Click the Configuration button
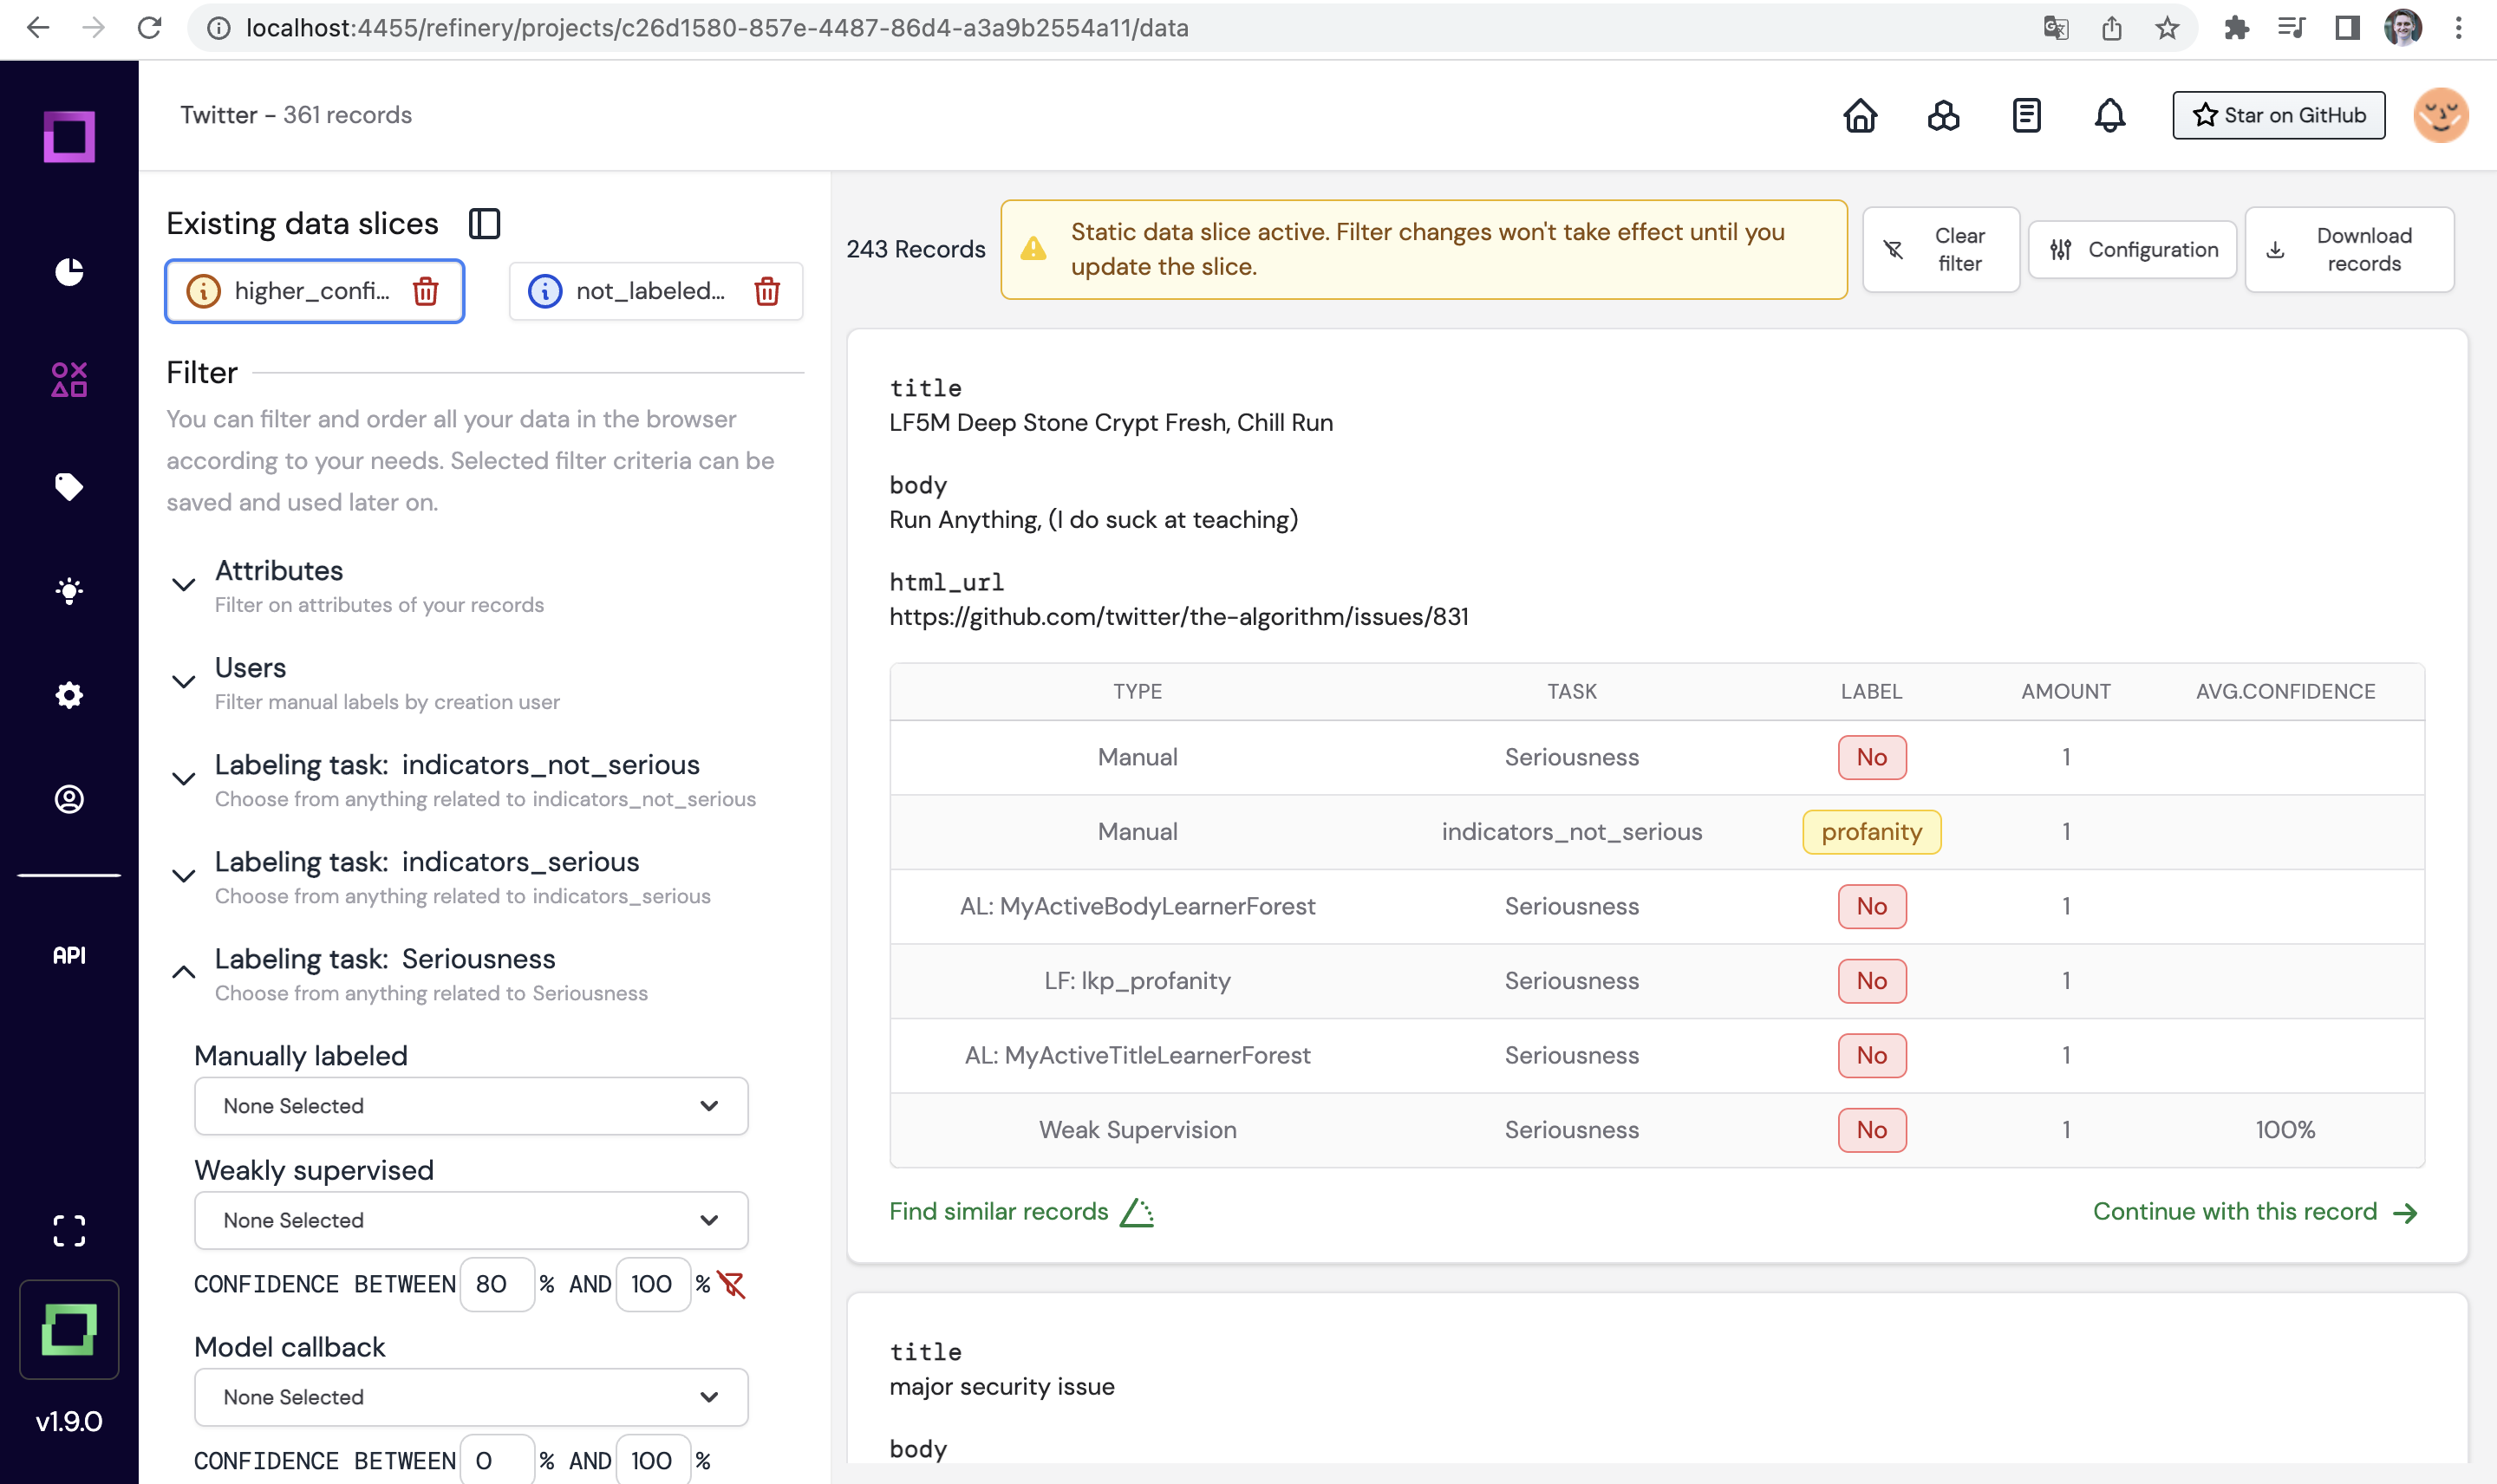The image size is (2497, 1484). coord(2135,249)
